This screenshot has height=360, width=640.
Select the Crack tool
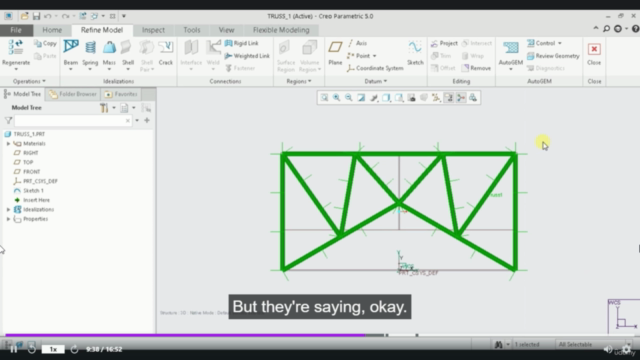166,53
